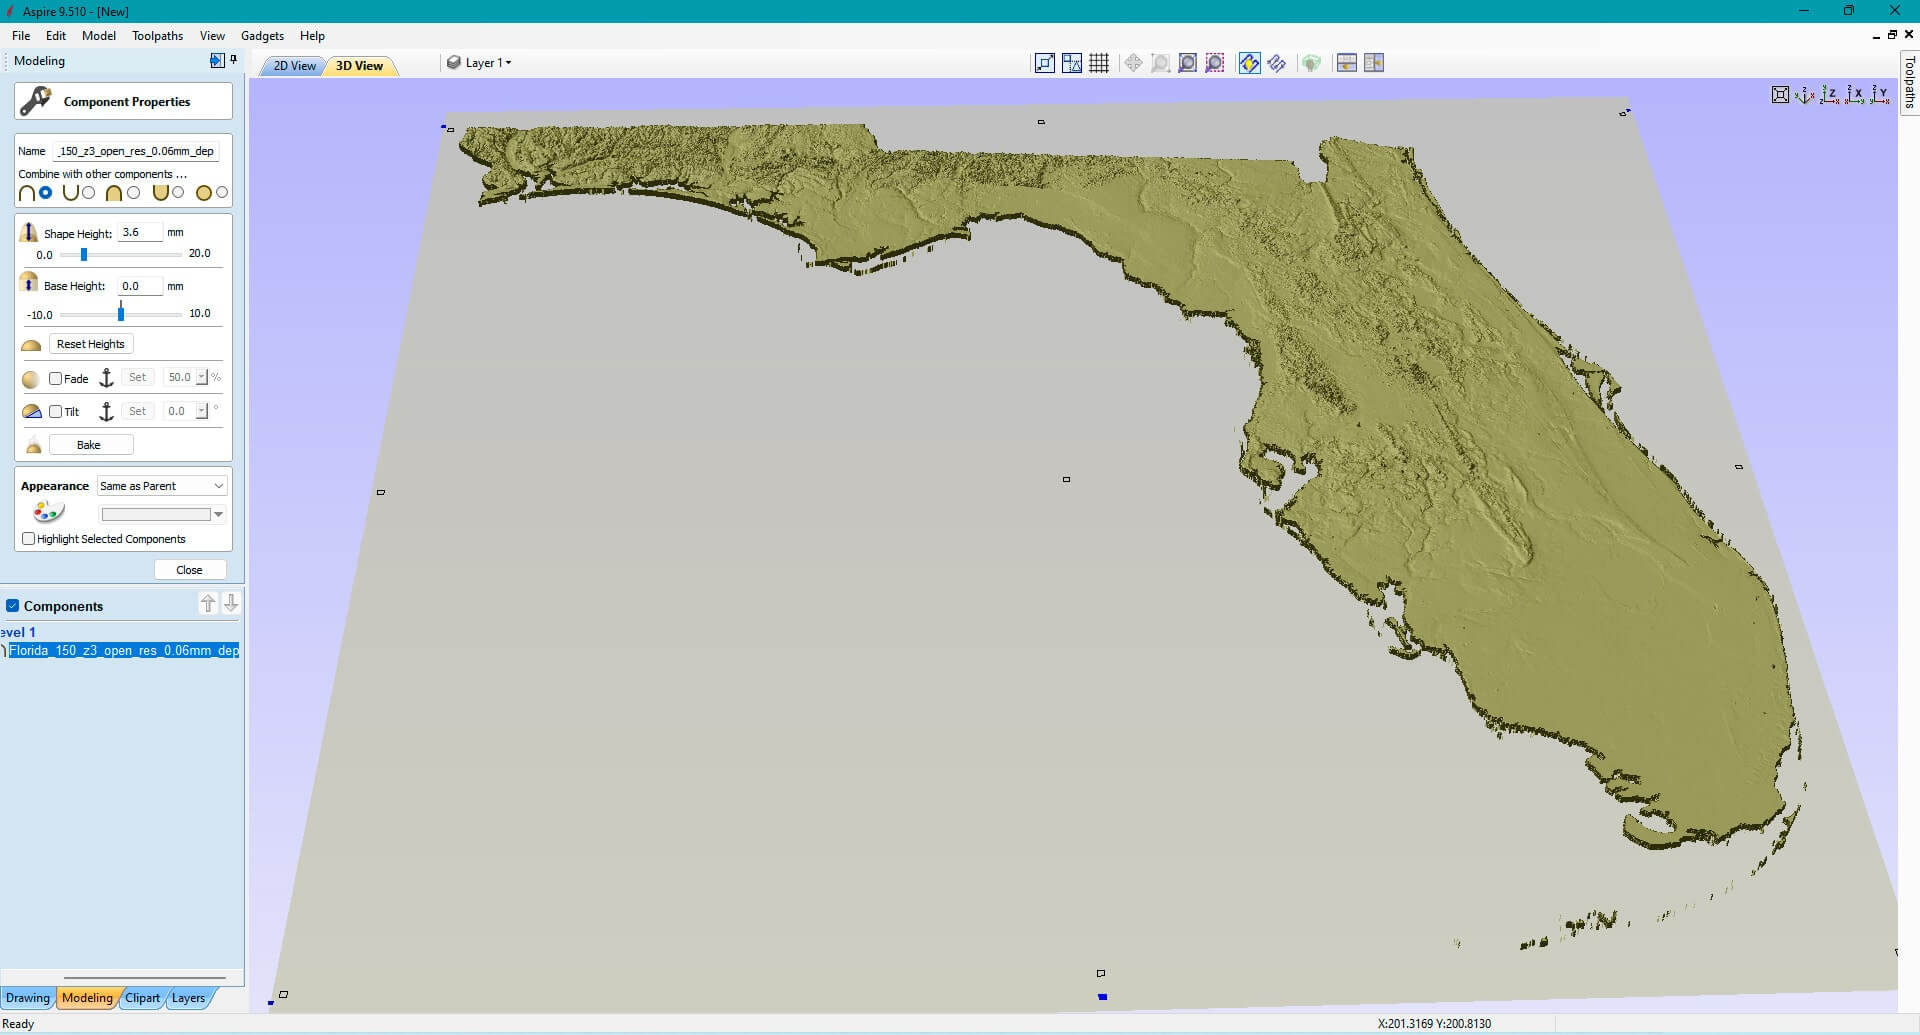Expand the Toolpaths side tab

tap(1909, 82)
